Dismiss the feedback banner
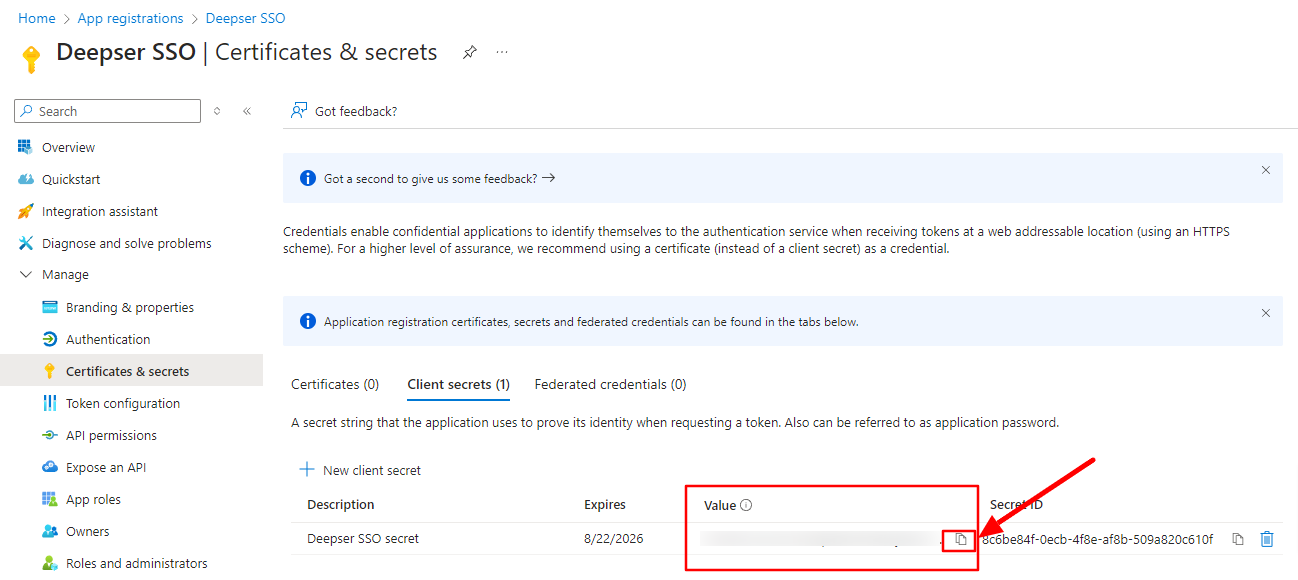The width and height of the screenshot is (1298, 580). [x=1266, y=170]
